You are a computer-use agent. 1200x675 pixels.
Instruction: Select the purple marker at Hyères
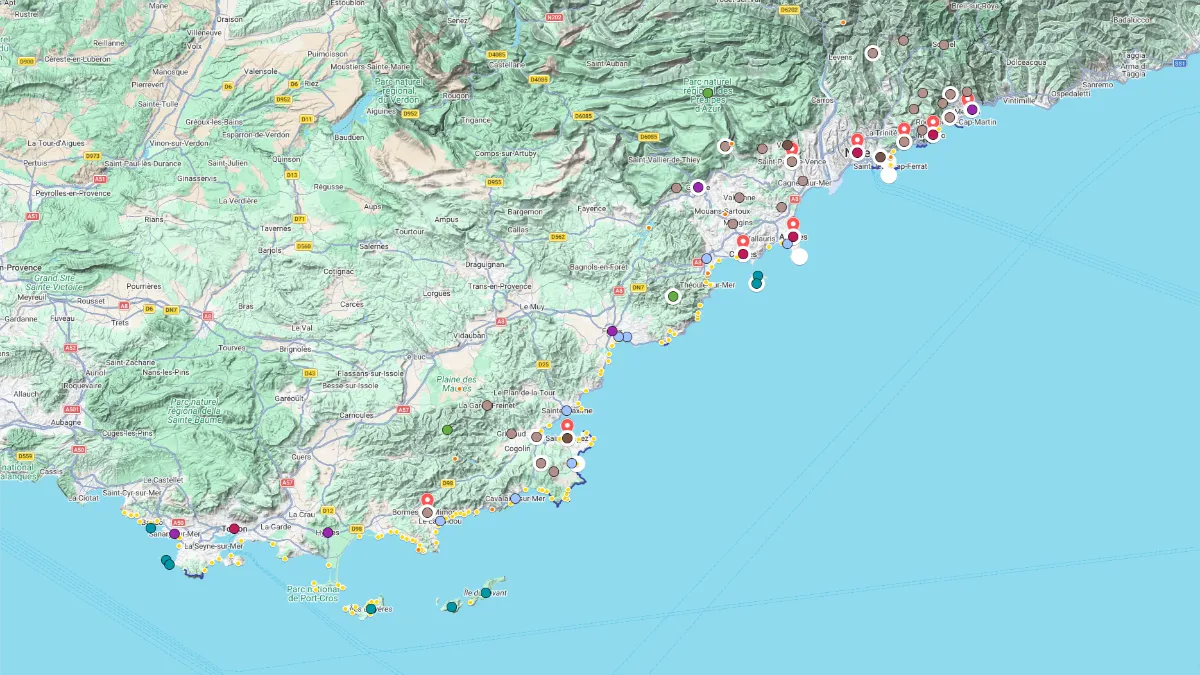point(327,533)
